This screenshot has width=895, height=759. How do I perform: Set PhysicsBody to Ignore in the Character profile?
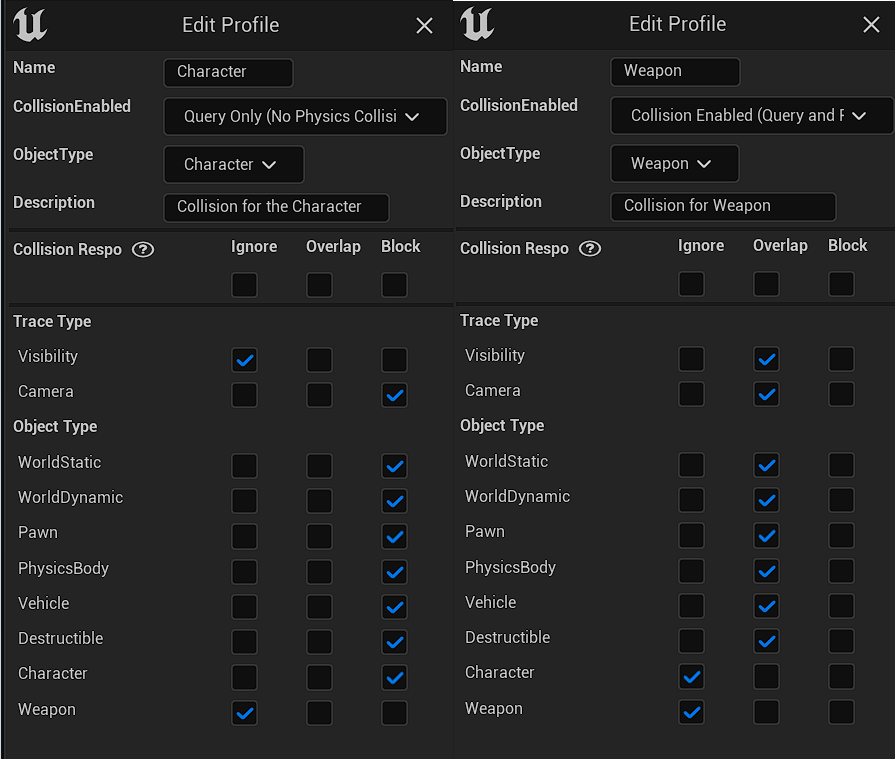click(x=244, y=572)
